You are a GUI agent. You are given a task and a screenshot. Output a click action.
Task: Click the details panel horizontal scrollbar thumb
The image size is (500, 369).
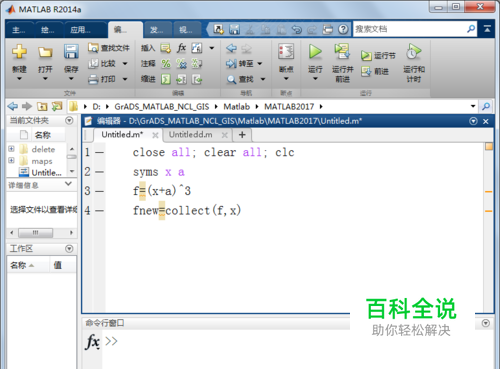pos(35,233)
